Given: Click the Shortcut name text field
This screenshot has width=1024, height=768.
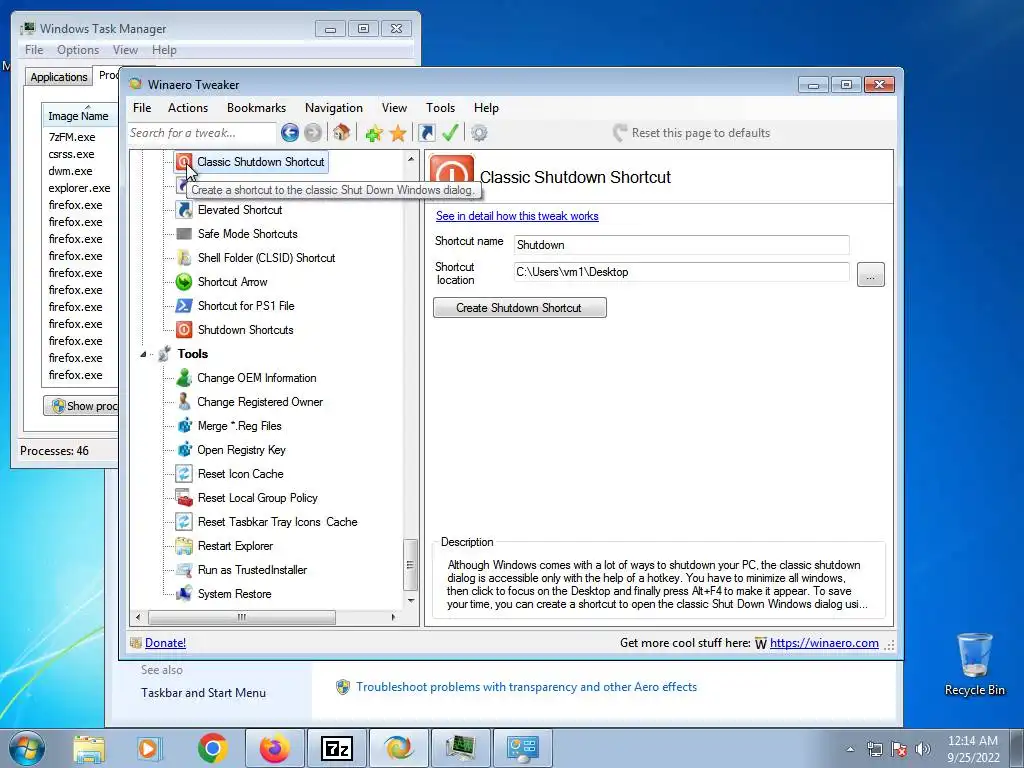Looking at the screenshot, I should point(681,245).
